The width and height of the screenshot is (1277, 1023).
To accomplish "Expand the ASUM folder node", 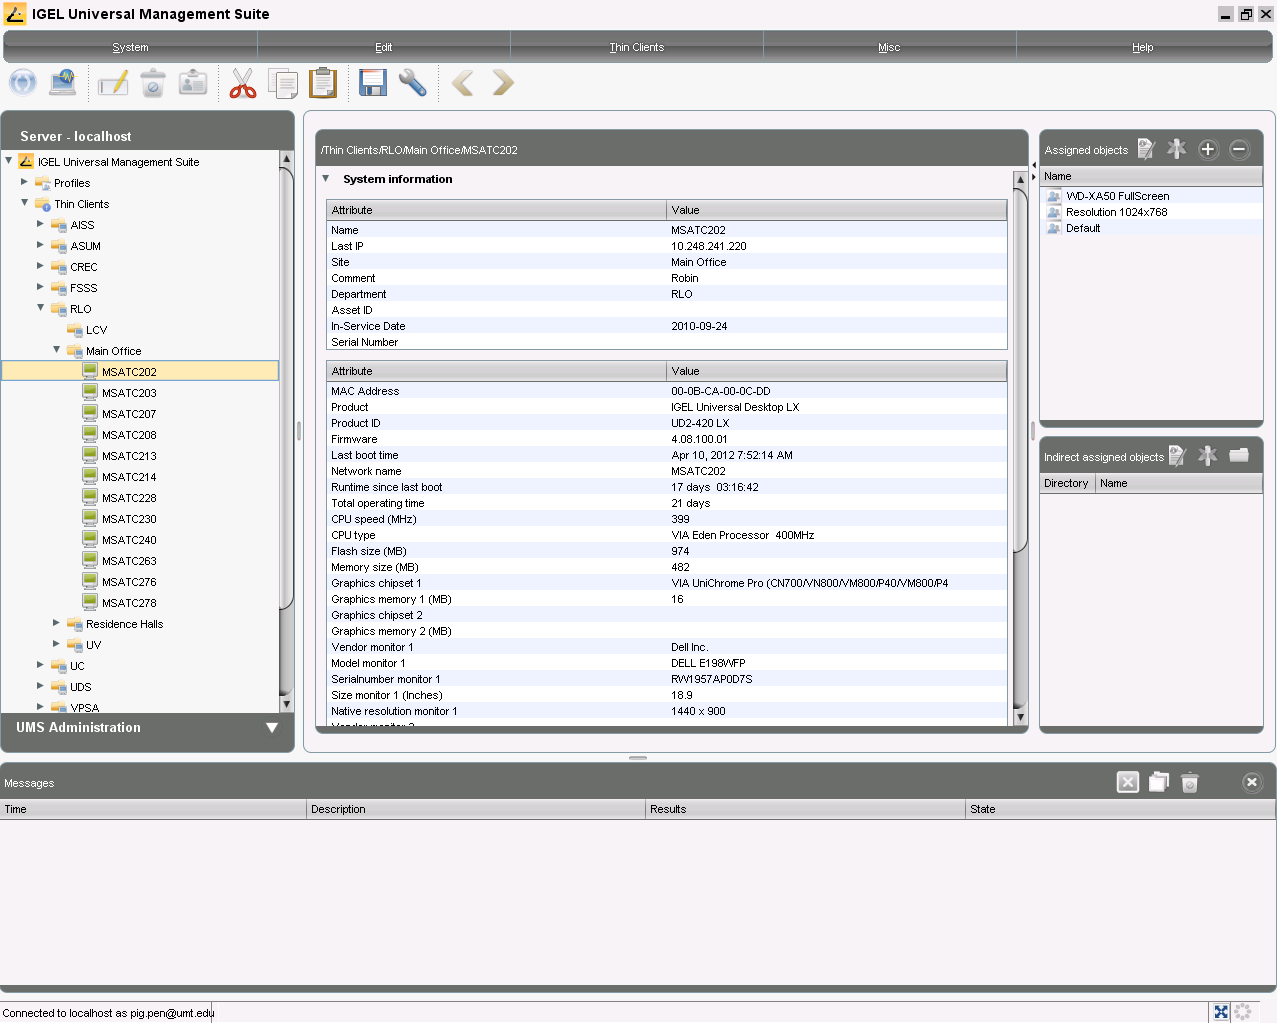I will tap(40, 245).
